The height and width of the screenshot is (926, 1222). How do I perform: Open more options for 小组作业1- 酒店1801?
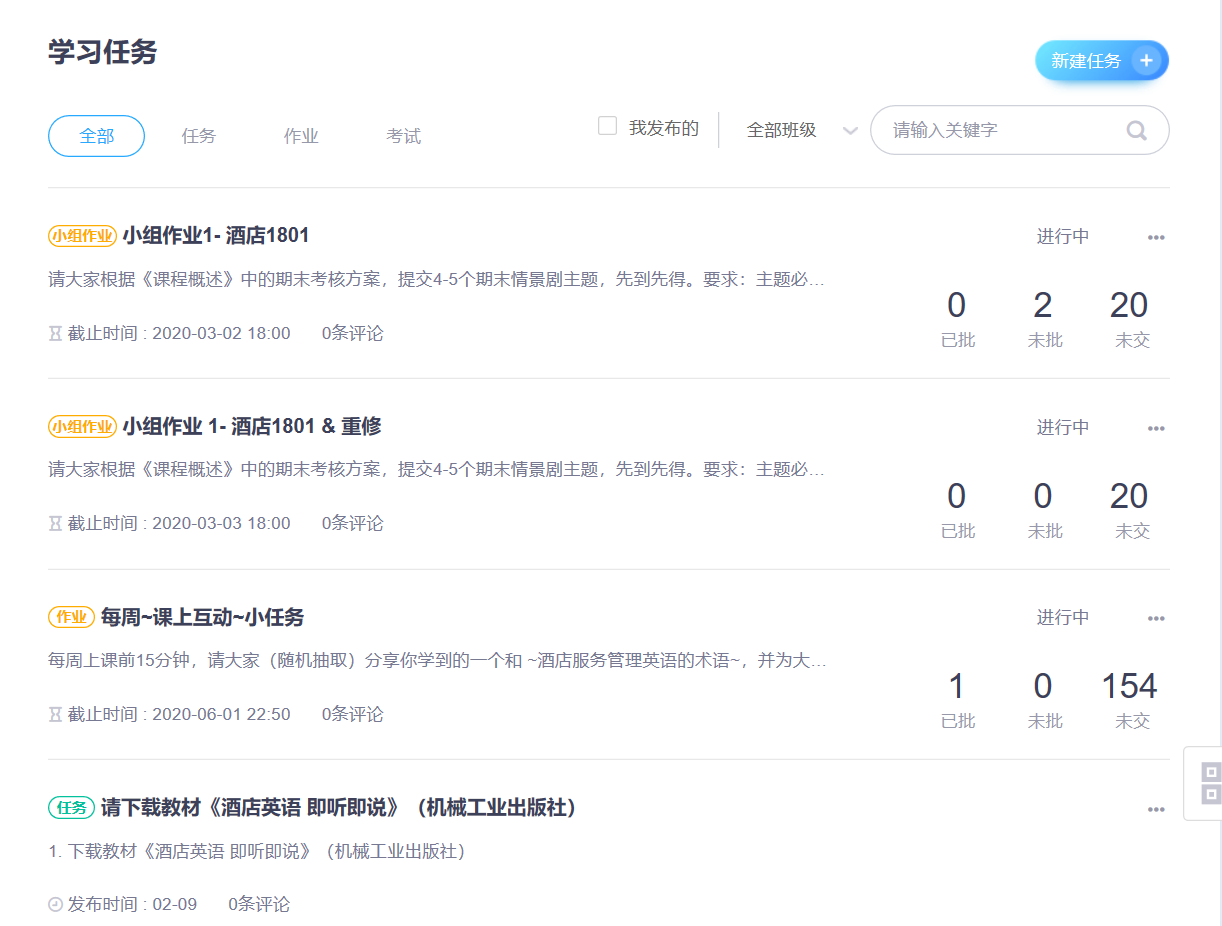click(1156, 237)
